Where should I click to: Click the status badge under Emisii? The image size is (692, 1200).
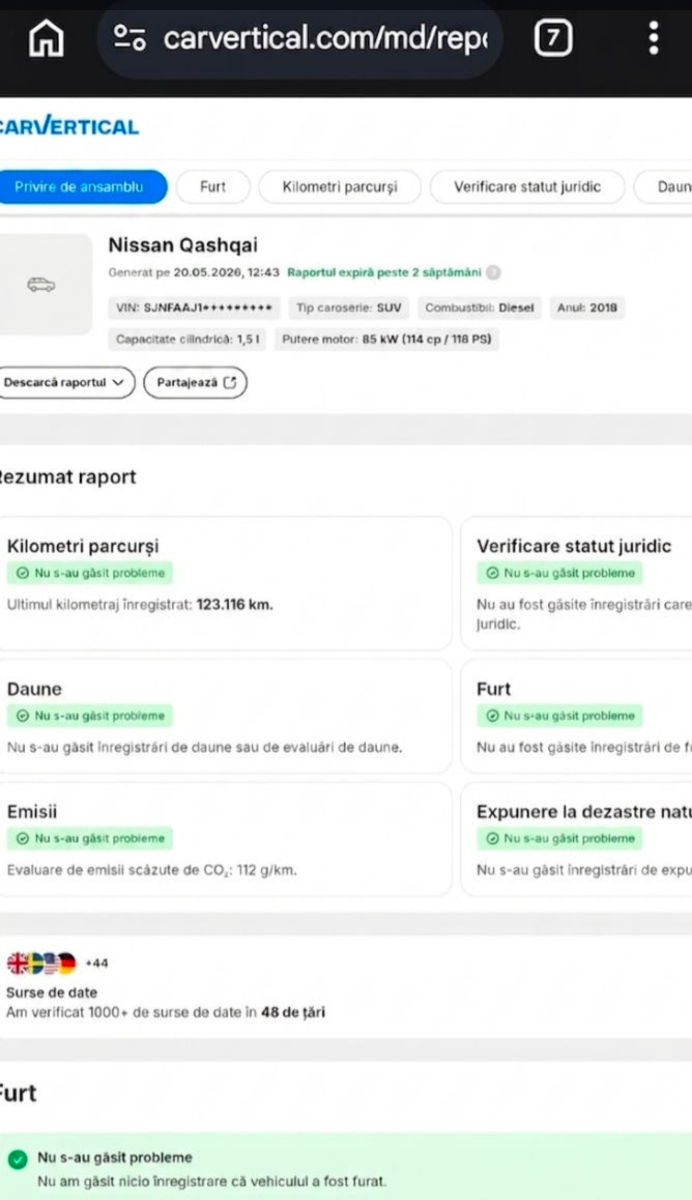coord(89,838)
